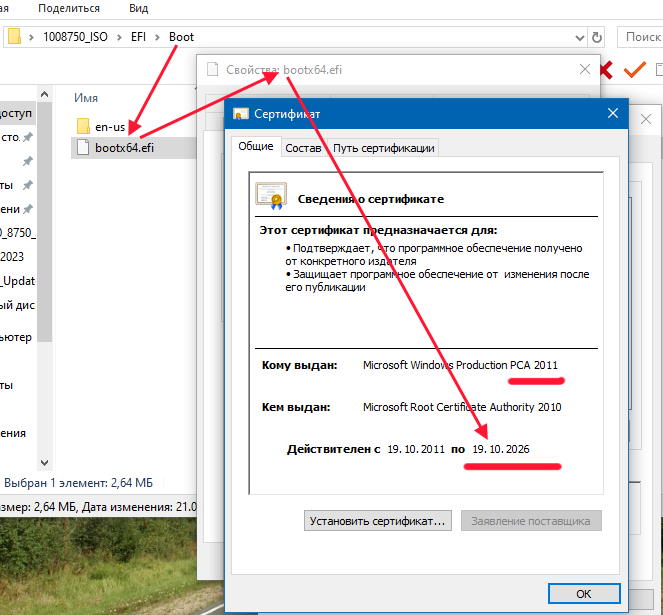Click the start date 19. 10. 2011
The height and width of the screenshot is (615, 663).
(x=416, y=449)
